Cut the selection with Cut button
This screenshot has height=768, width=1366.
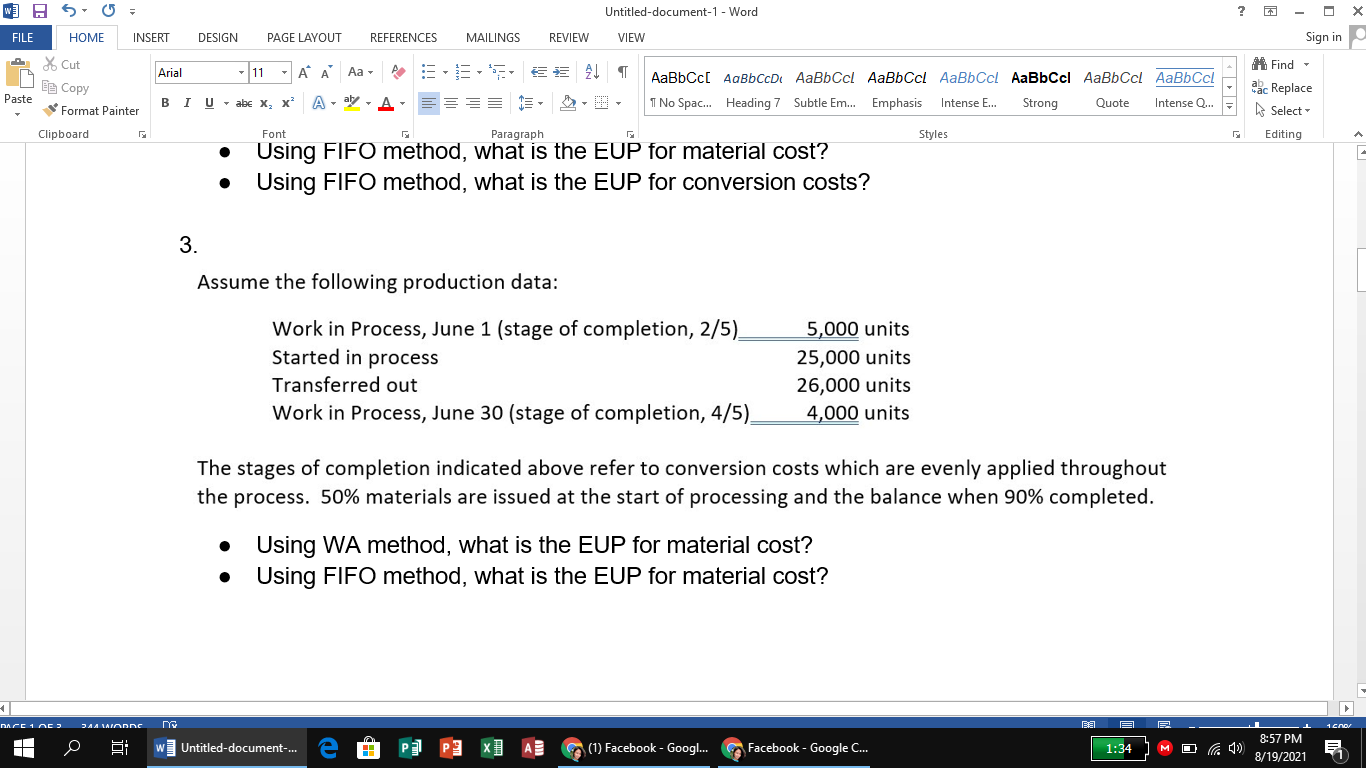[62, 65]
